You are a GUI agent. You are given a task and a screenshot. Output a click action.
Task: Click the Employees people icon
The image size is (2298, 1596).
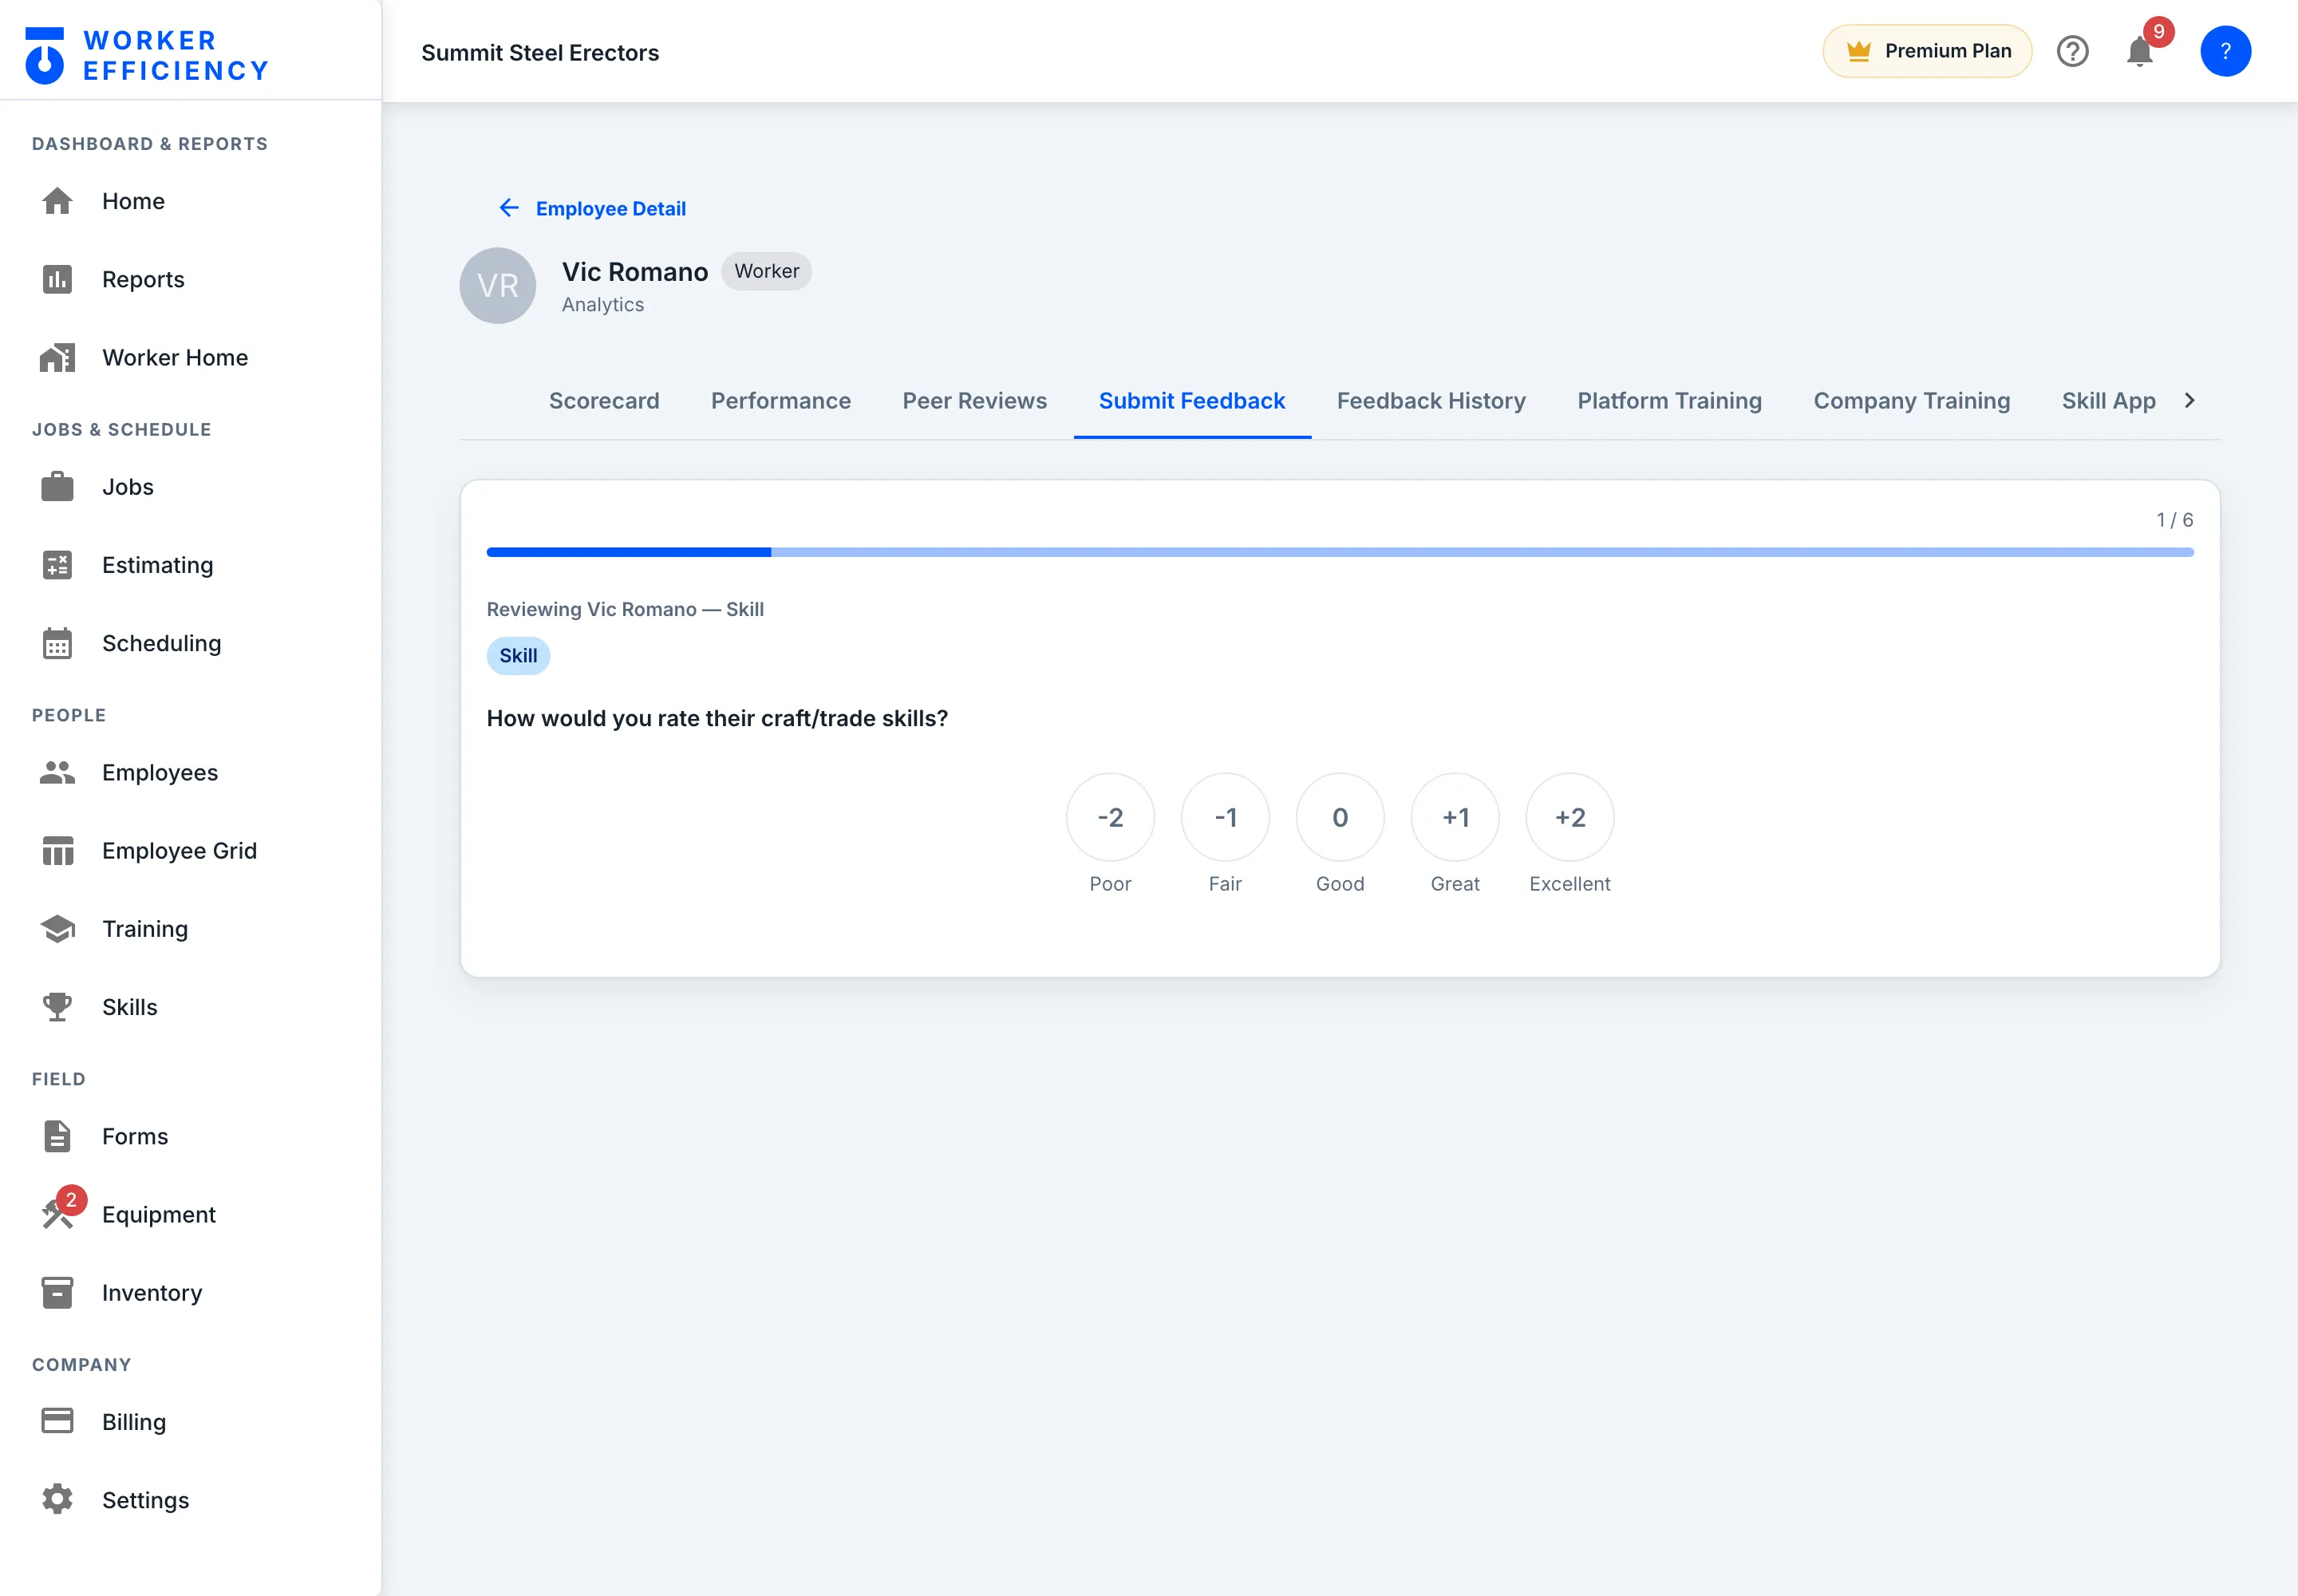[x=57, y=772]
